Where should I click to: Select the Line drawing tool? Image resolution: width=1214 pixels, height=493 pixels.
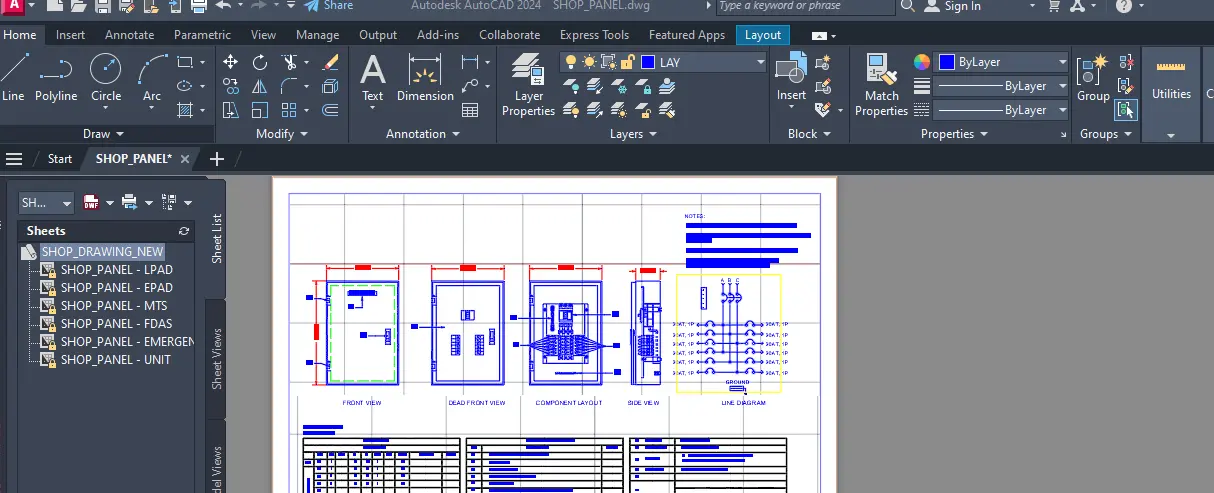click(13, 78)
